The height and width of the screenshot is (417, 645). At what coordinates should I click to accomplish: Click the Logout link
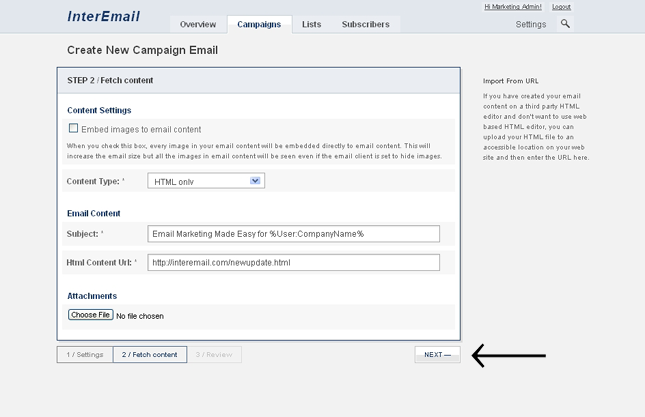click(x=561, y=7)
